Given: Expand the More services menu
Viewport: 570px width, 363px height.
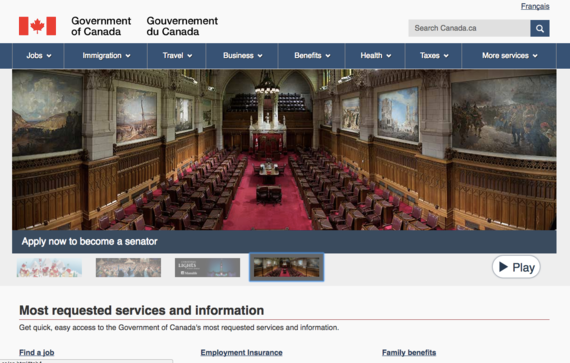Looking at the screenshot, I should click(x=509, y=56).
